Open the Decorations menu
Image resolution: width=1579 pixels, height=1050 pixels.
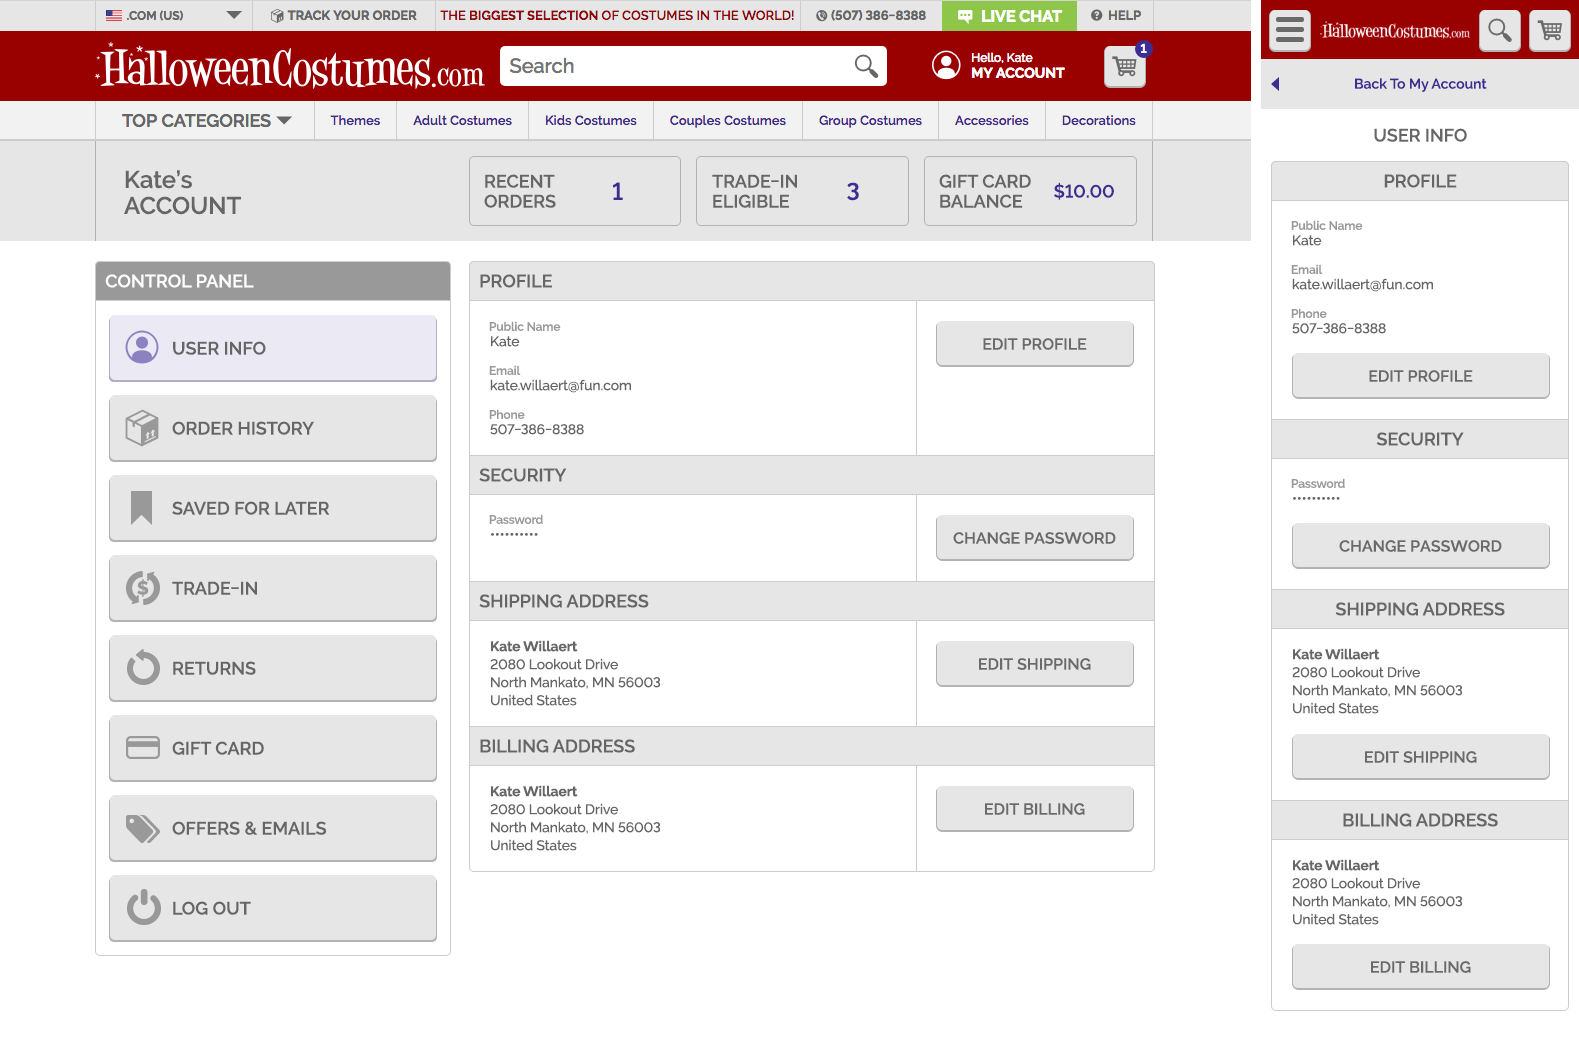(x=1099, y=120)
